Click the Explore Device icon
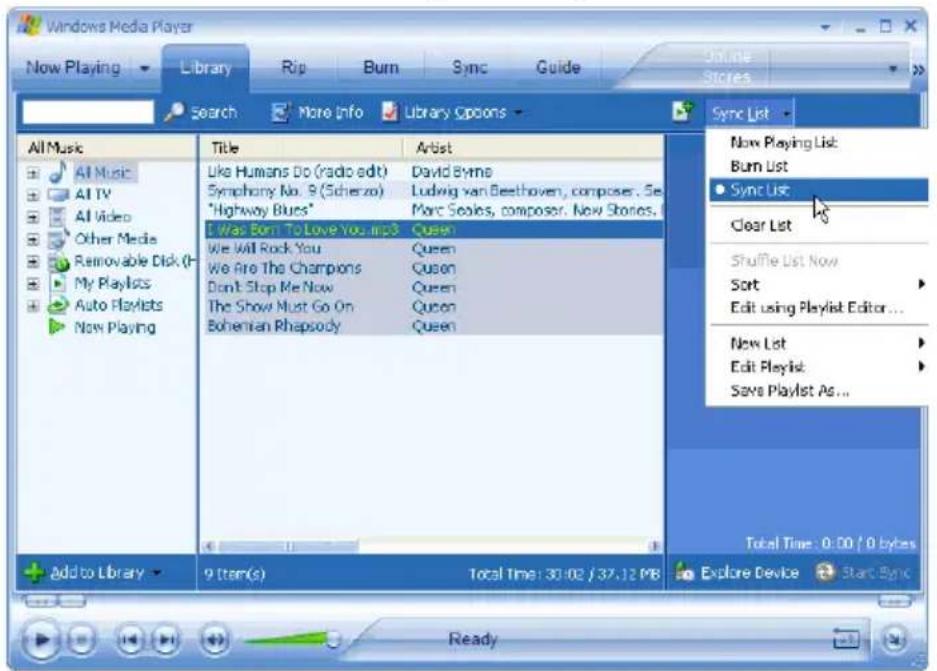937x671 pixels. point(684,572)
